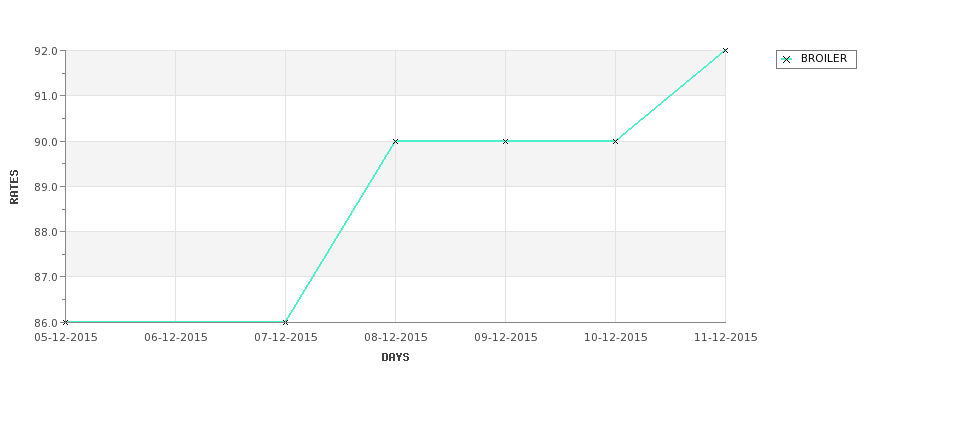Click the DAYS axis title
This screenshot has height=429, width=975.
point(395,357)
